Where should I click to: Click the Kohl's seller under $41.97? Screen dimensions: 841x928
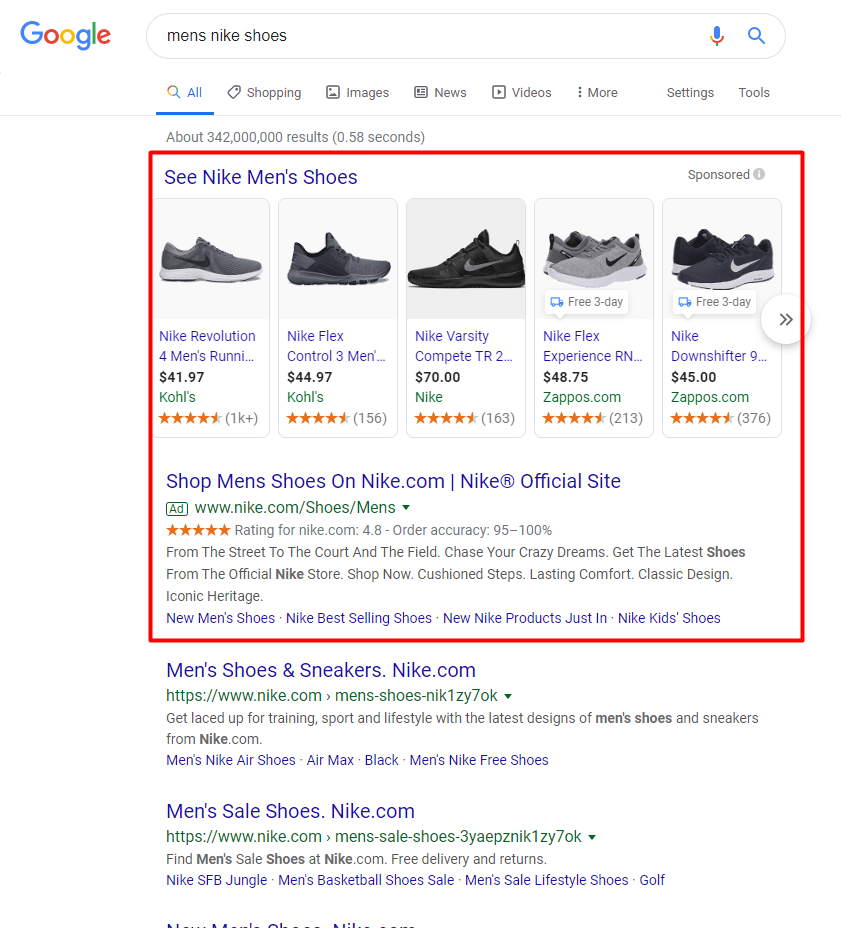(x=177, y=397)
